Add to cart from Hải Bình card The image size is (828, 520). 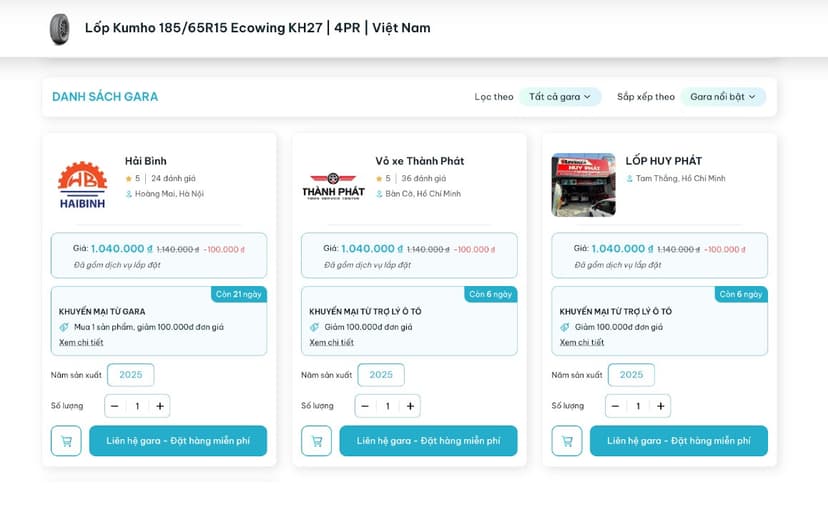66,441
